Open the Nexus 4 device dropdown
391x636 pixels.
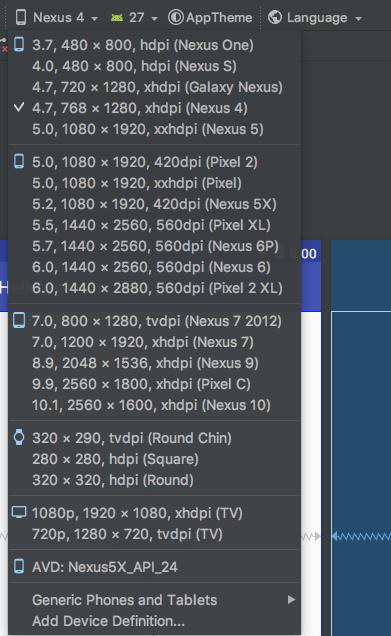pyautogui.click(x=57, y=17)
